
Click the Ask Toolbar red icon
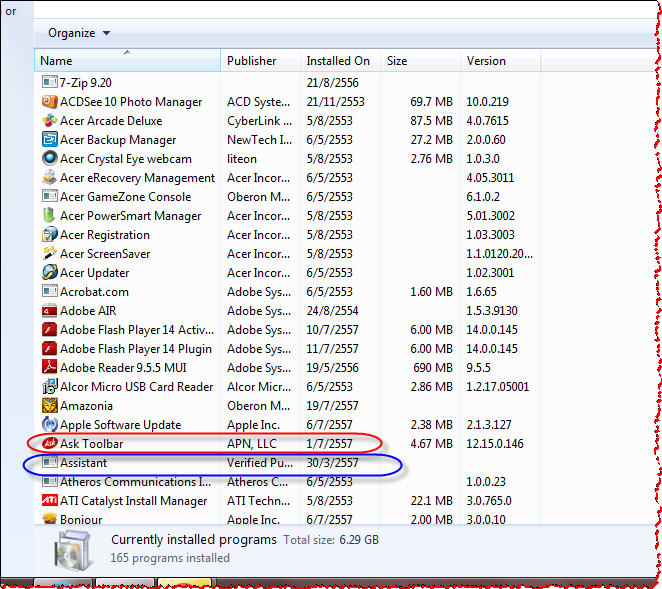point(49,443)
